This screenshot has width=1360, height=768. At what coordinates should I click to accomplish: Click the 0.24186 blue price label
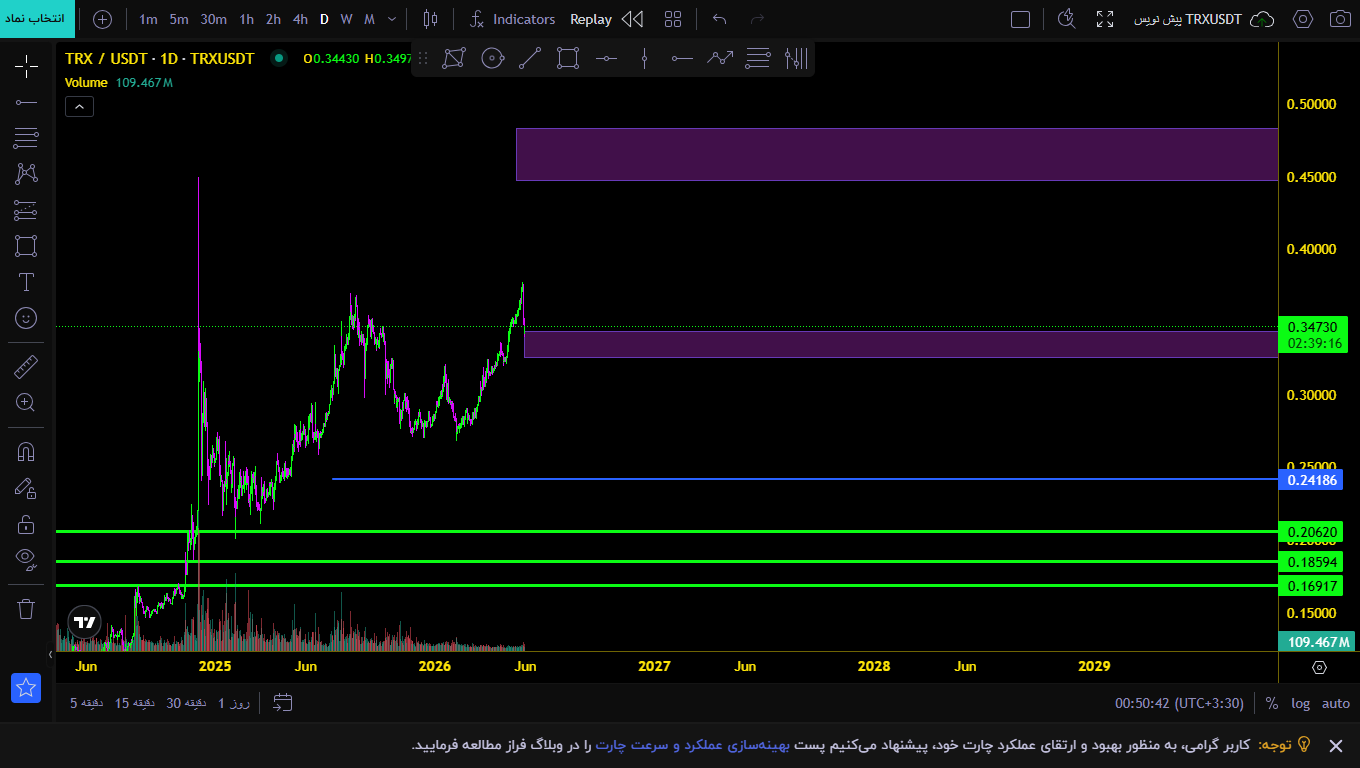coord(1312,480)
